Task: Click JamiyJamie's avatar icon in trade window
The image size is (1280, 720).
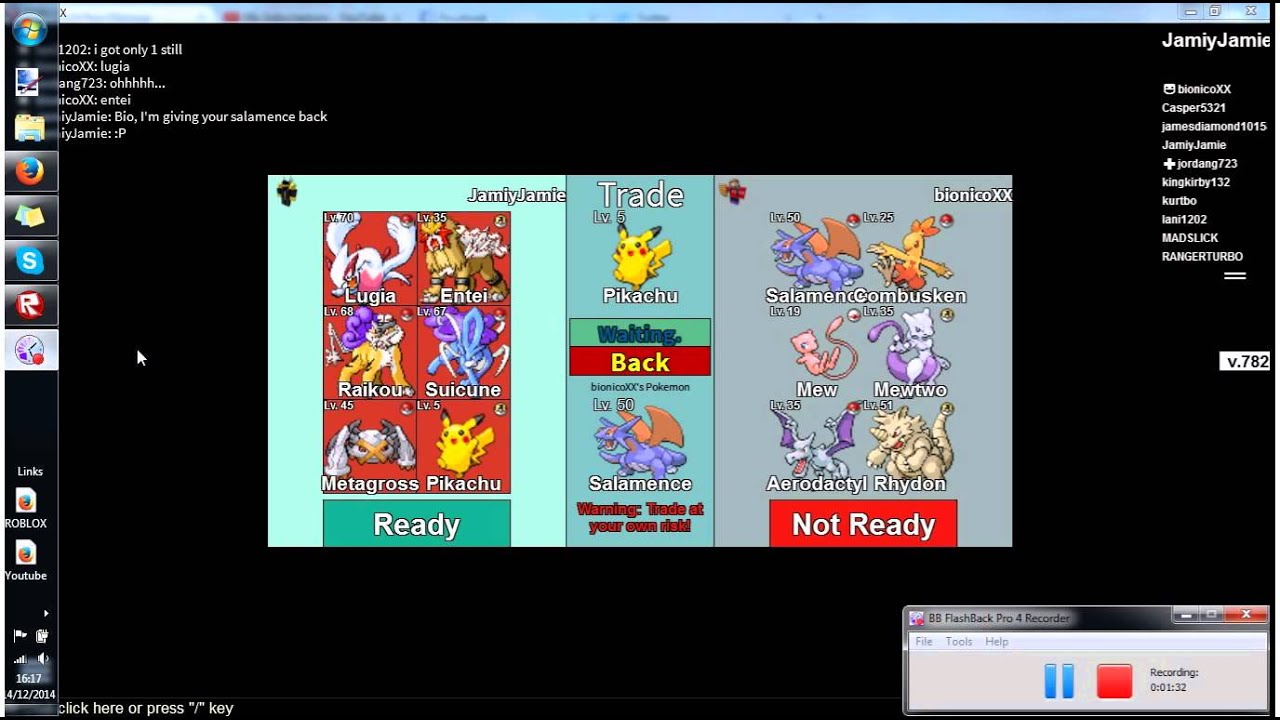Action: coord(287,192)
